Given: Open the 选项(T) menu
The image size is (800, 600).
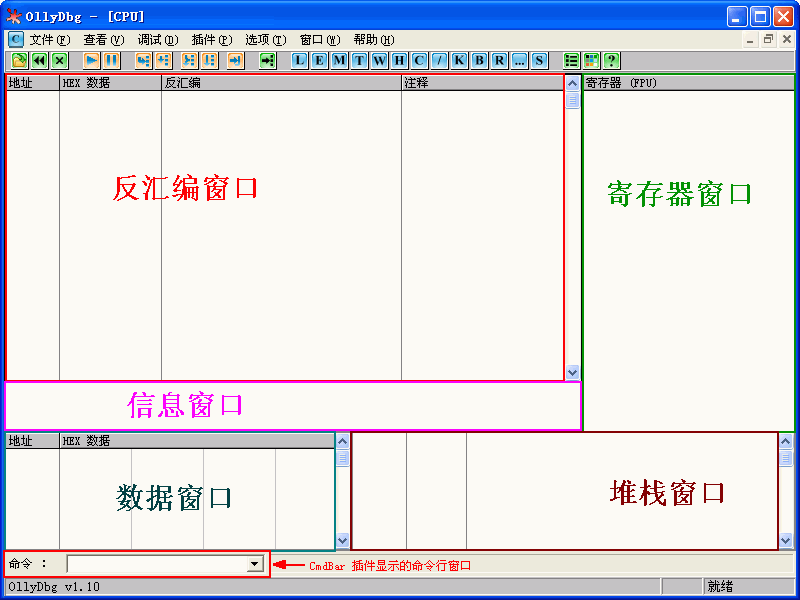Looking at the screenshot, I should 266,40.
